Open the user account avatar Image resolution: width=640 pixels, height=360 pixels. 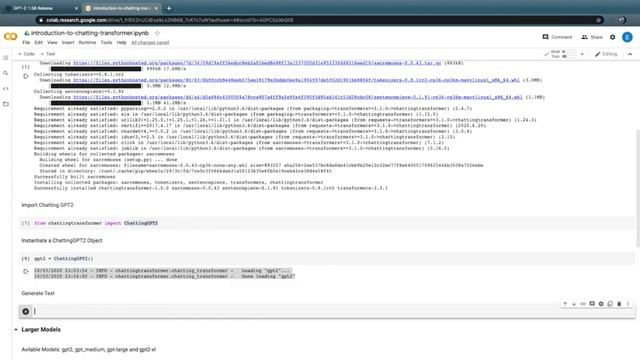[x=627, y=37]
